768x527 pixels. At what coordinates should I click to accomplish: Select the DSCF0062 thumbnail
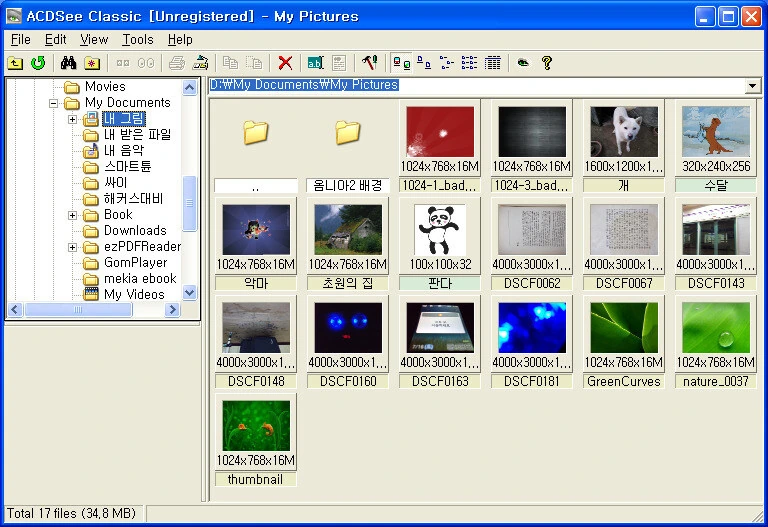point(532,244)
